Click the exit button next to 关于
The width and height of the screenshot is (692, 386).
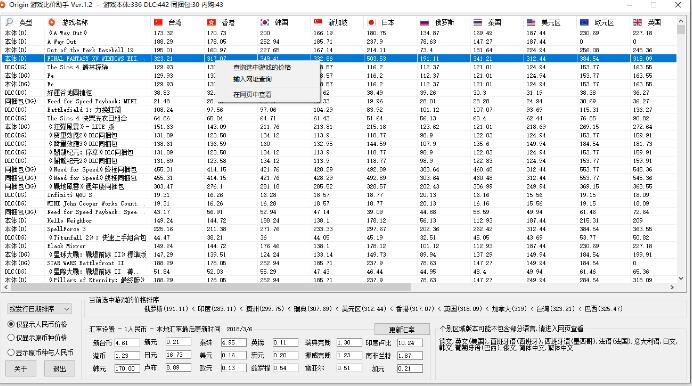(x=60, y=368)
